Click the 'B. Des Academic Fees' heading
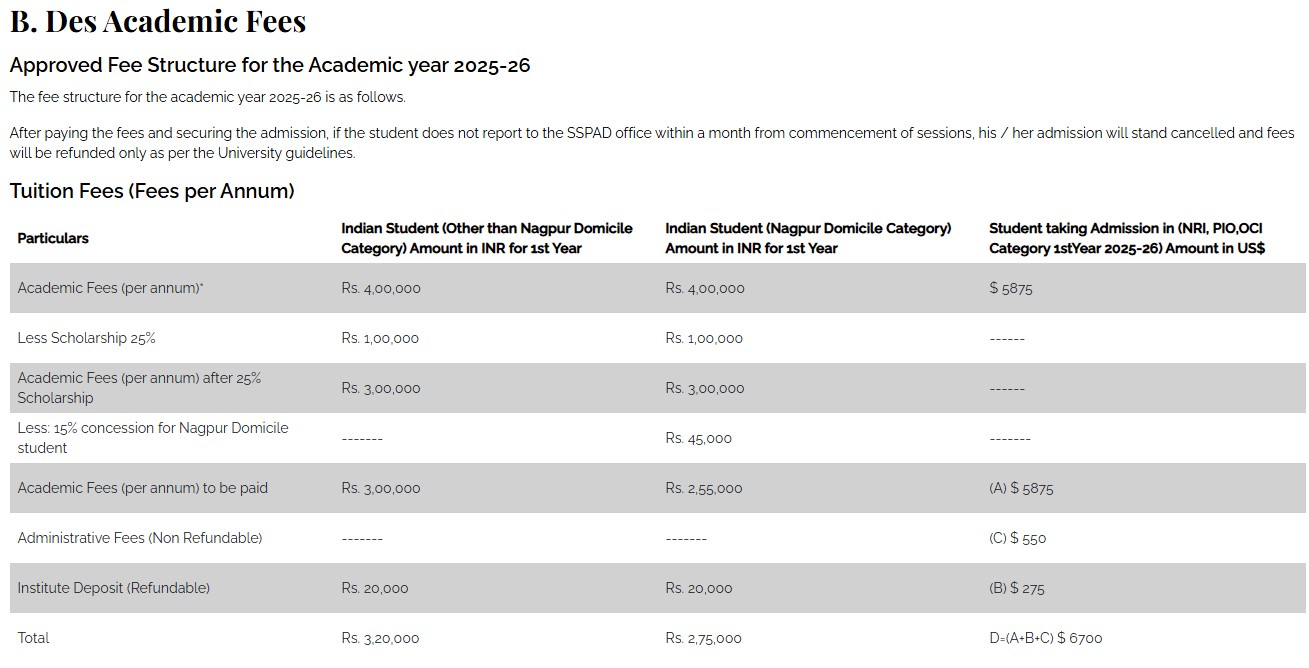 pyautogui.click(x=158, y=21)
